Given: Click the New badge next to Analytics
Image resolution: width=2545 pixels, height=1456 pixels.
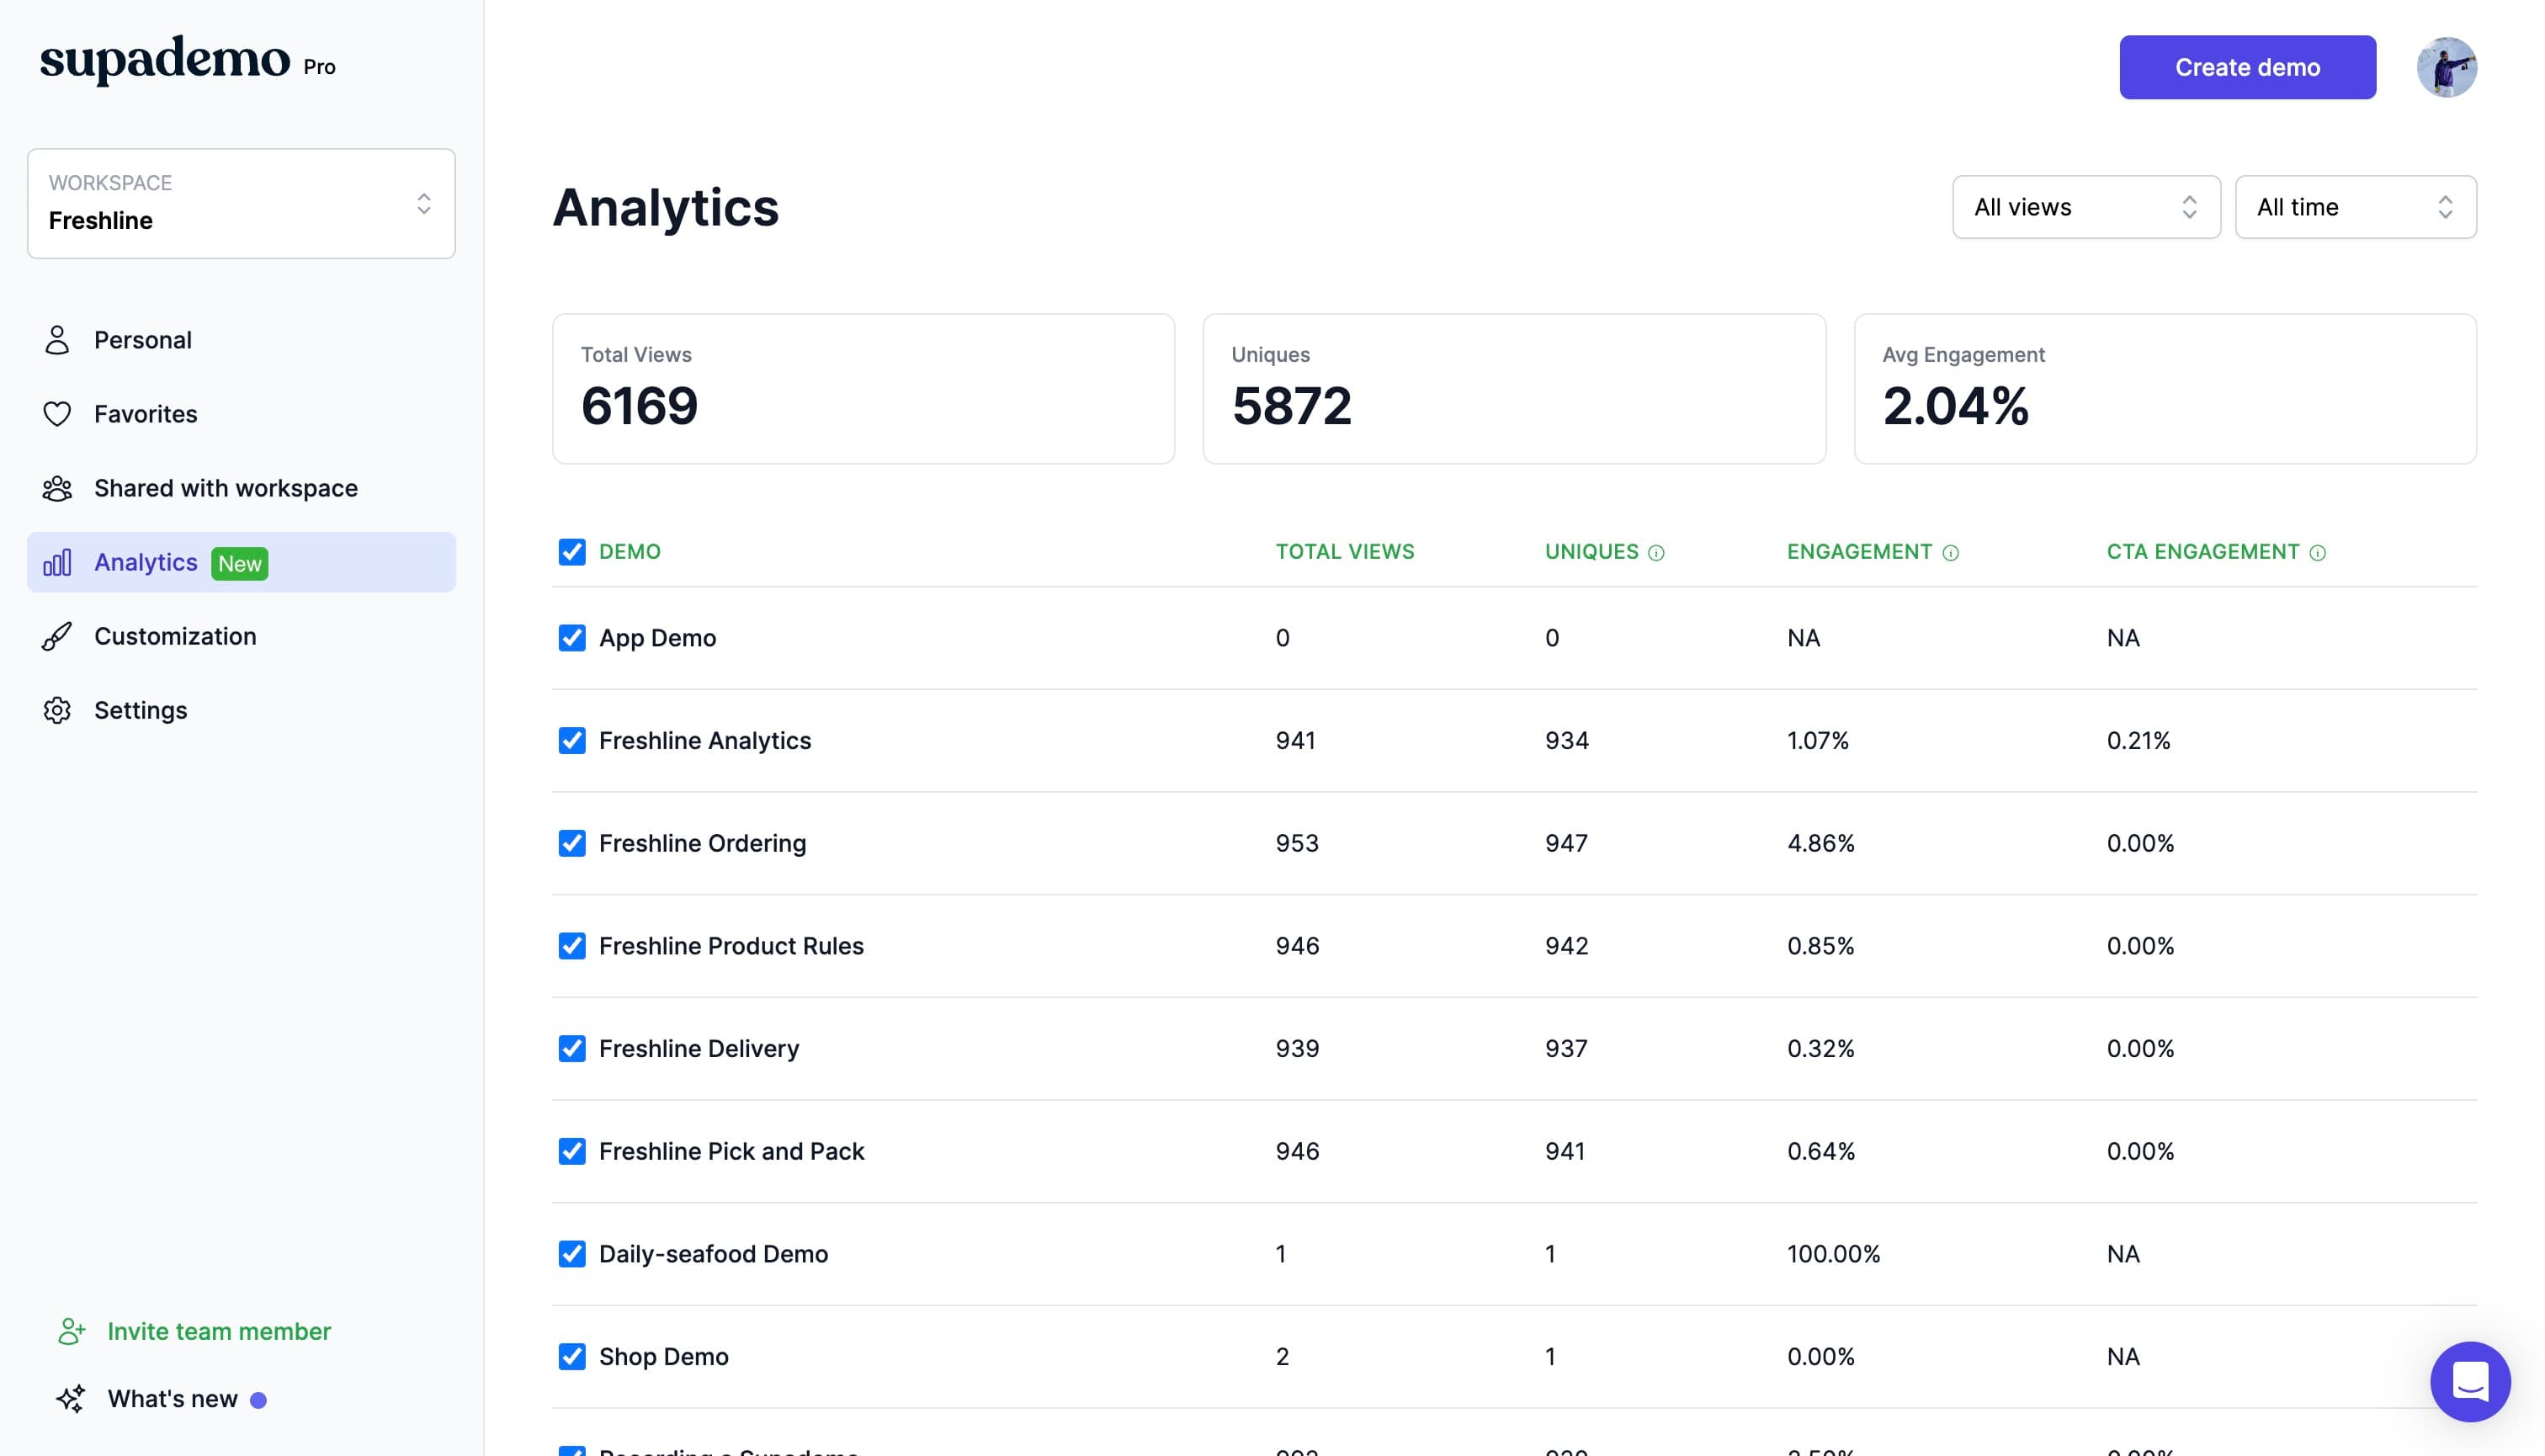Looking at the screenshot, I should click(240, 564).
